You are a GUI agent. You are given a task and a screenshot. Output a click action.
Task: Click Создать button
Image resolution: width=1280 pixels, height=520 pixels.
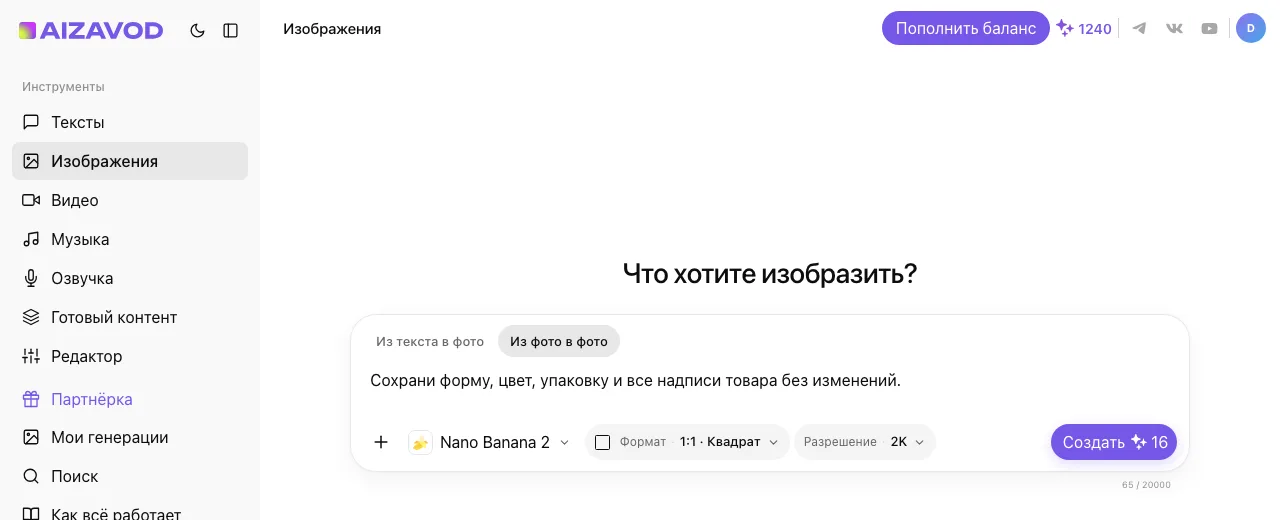(1114, 442)
